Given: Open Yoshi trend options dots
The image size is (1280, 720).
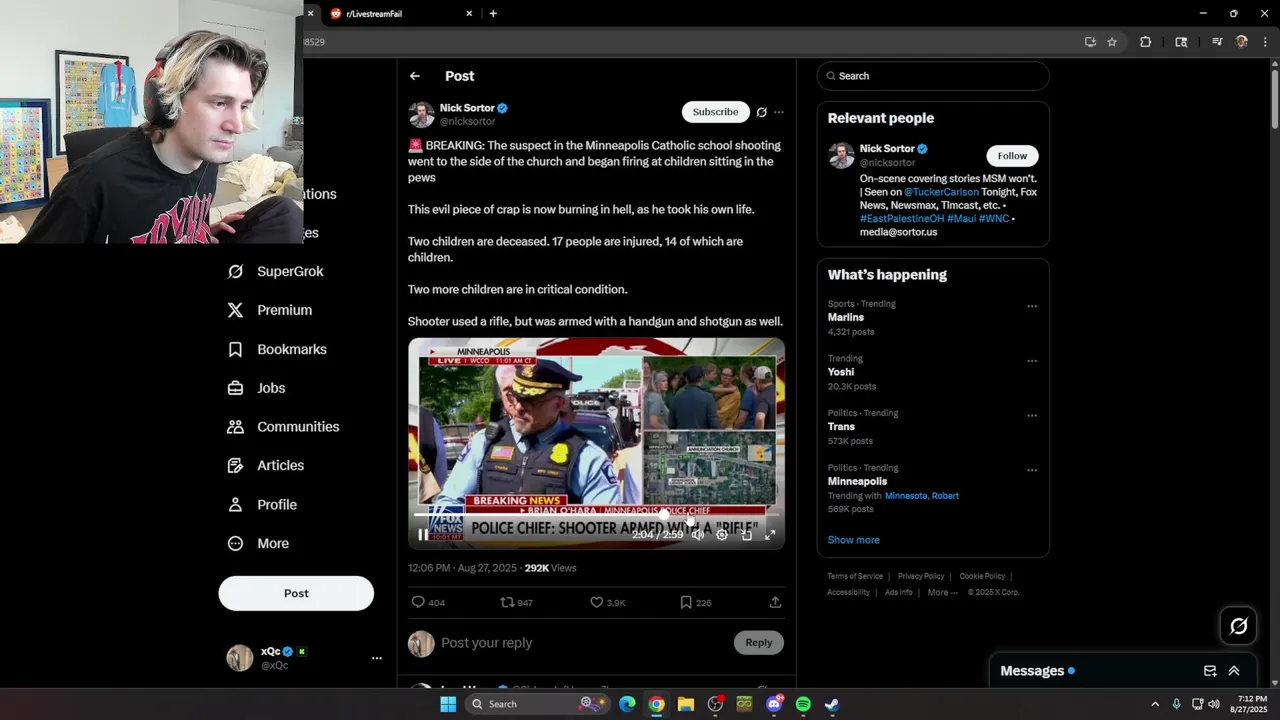Looking at the screenshot, I should point(1032,361).
